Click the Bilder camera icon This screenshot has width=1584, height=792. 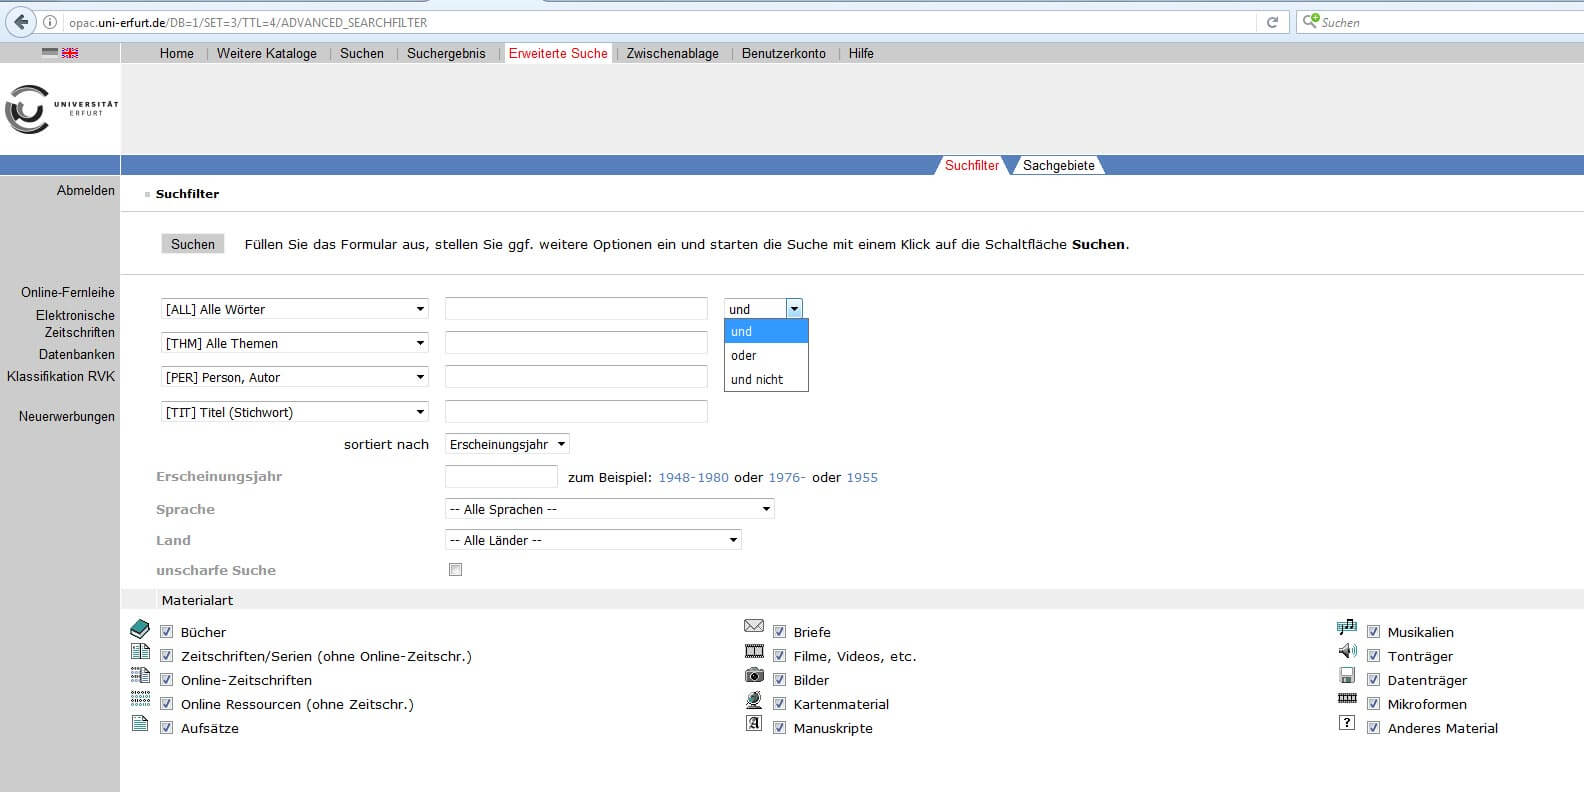(754, 675)
